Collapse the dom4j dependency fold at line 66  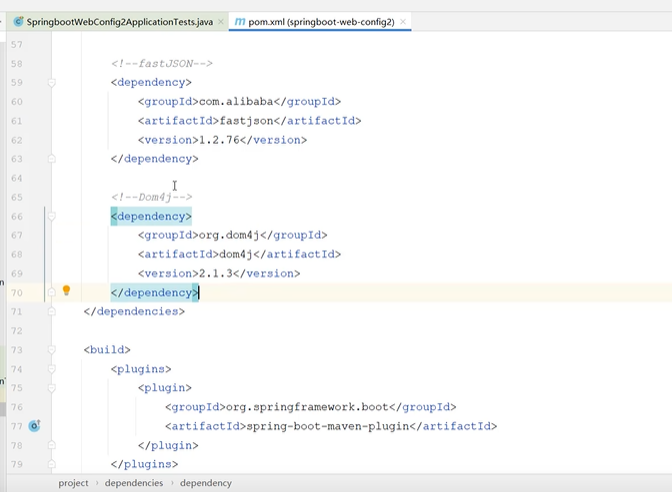tap(51, 216)
